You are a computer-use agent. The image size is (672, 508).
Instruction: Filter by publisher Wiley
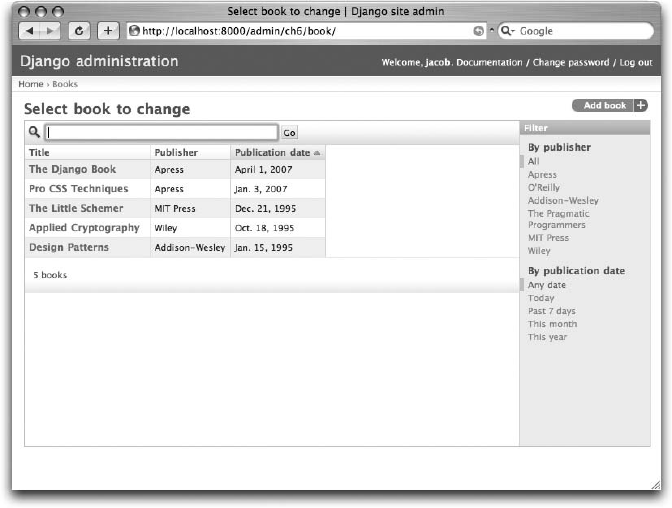pos(539,251)
